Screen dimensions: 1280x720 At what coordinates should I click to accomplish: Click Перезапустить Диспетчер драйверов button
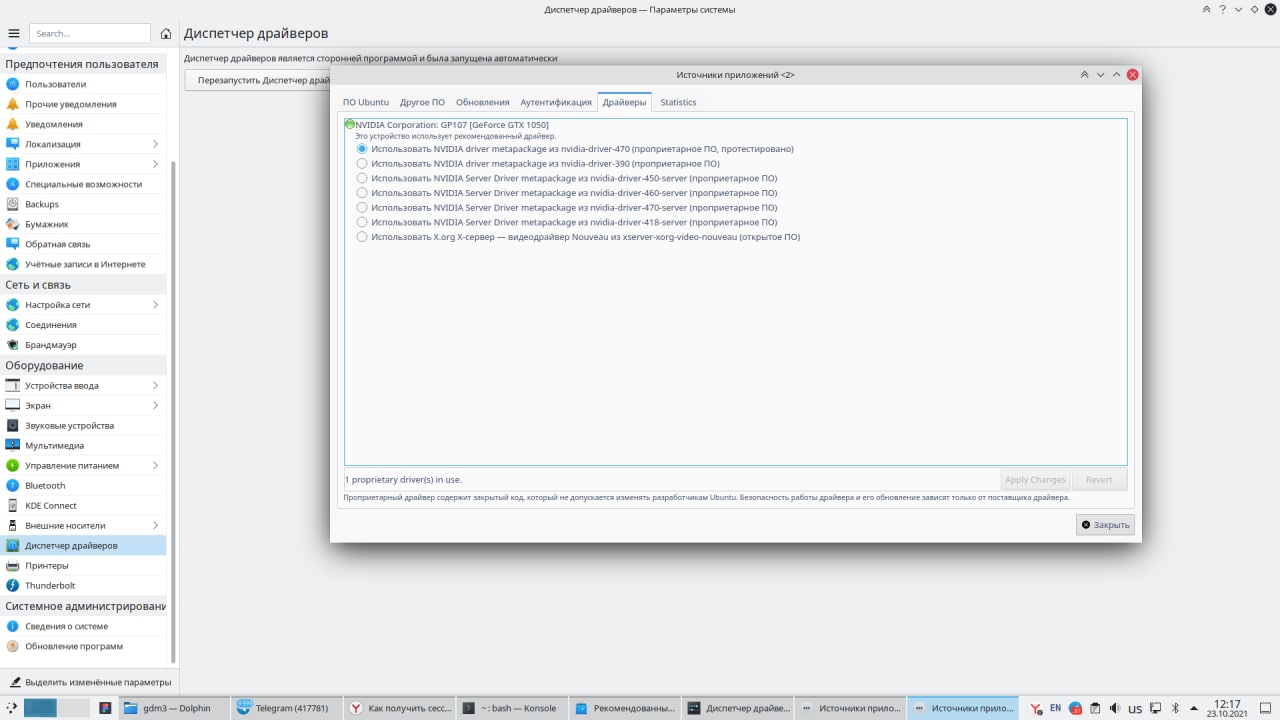(258, 80)
